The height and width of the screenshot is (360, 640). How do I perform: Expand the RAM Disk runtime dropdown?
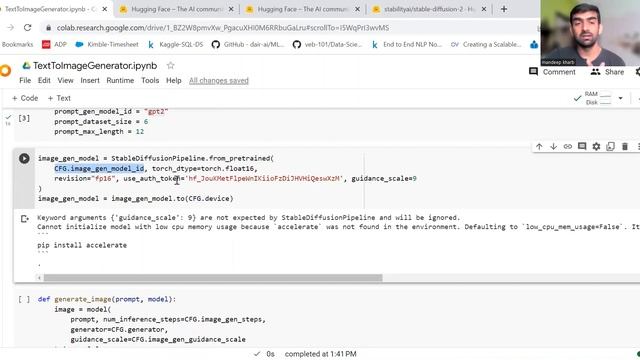(x=620, y=98)
